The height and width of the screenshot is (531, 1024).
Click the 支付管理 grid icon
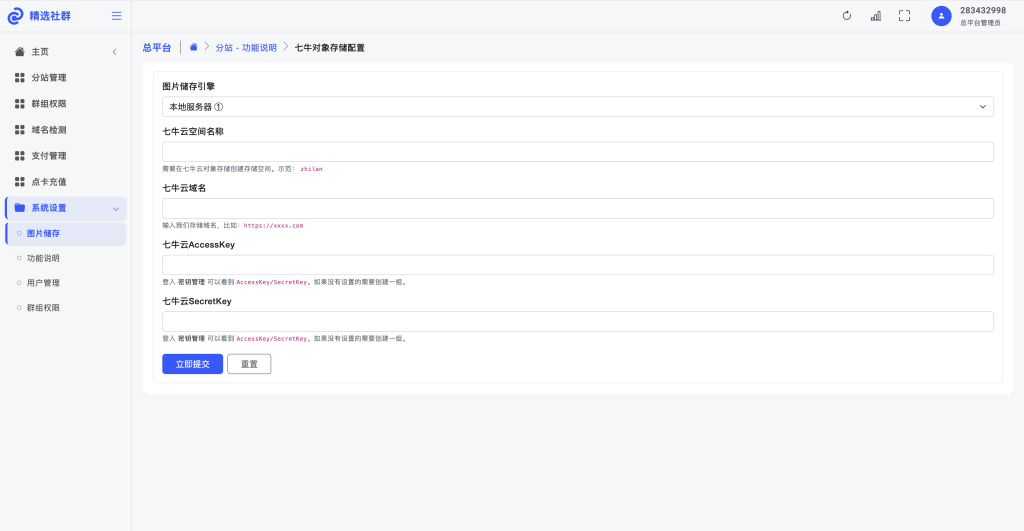click(x=20, y=156)
